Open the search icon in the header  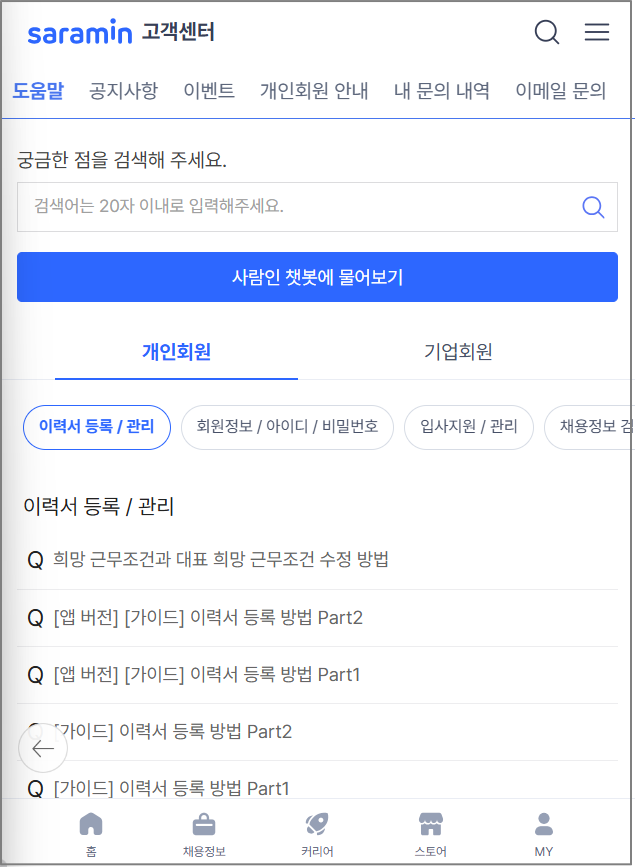point(547,32)
